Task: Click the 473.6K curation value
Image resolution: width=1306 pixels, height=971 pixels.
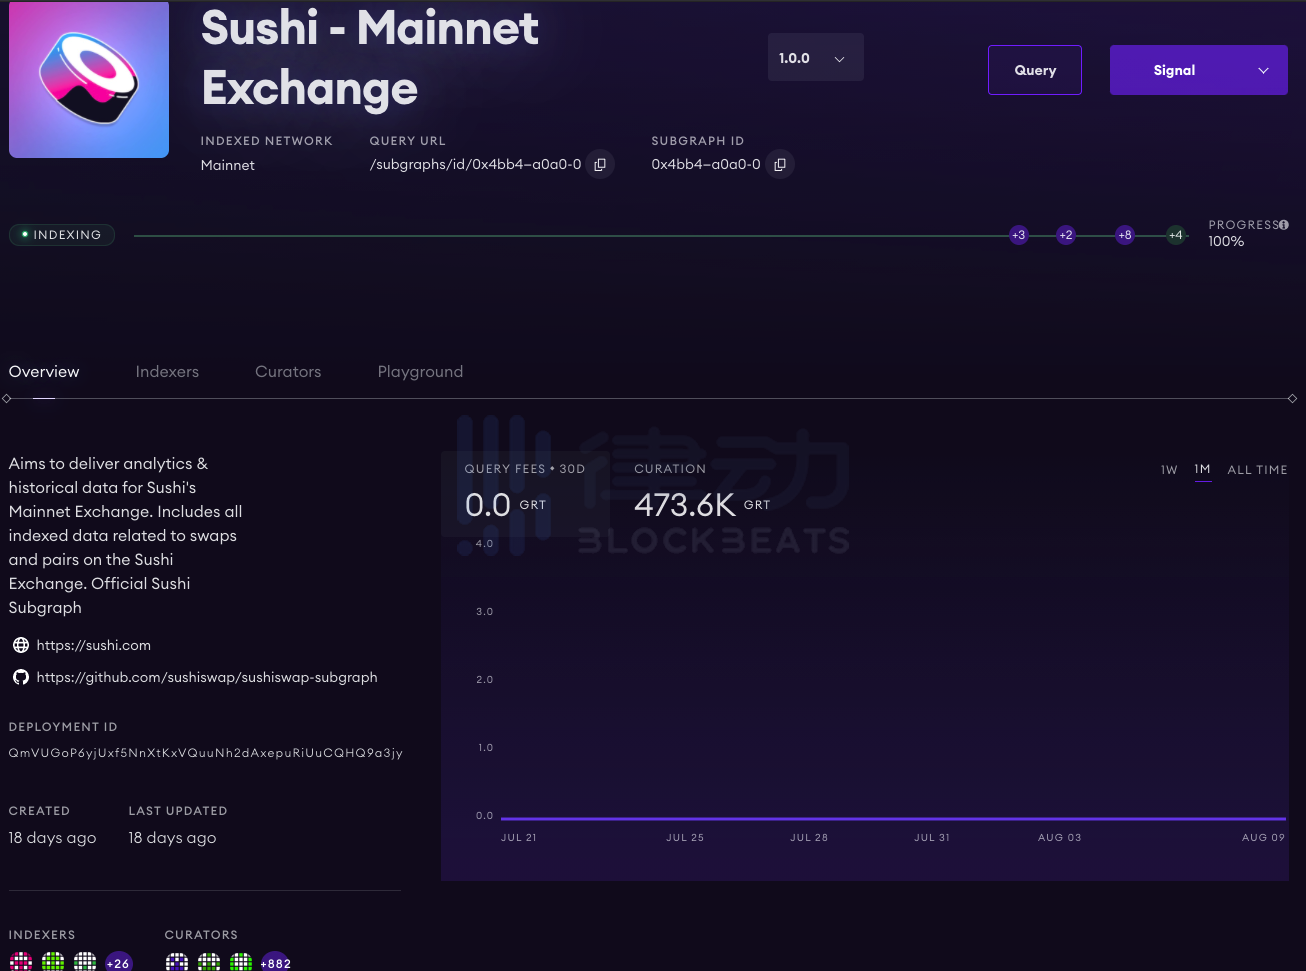Action: [x=685, y=505]
